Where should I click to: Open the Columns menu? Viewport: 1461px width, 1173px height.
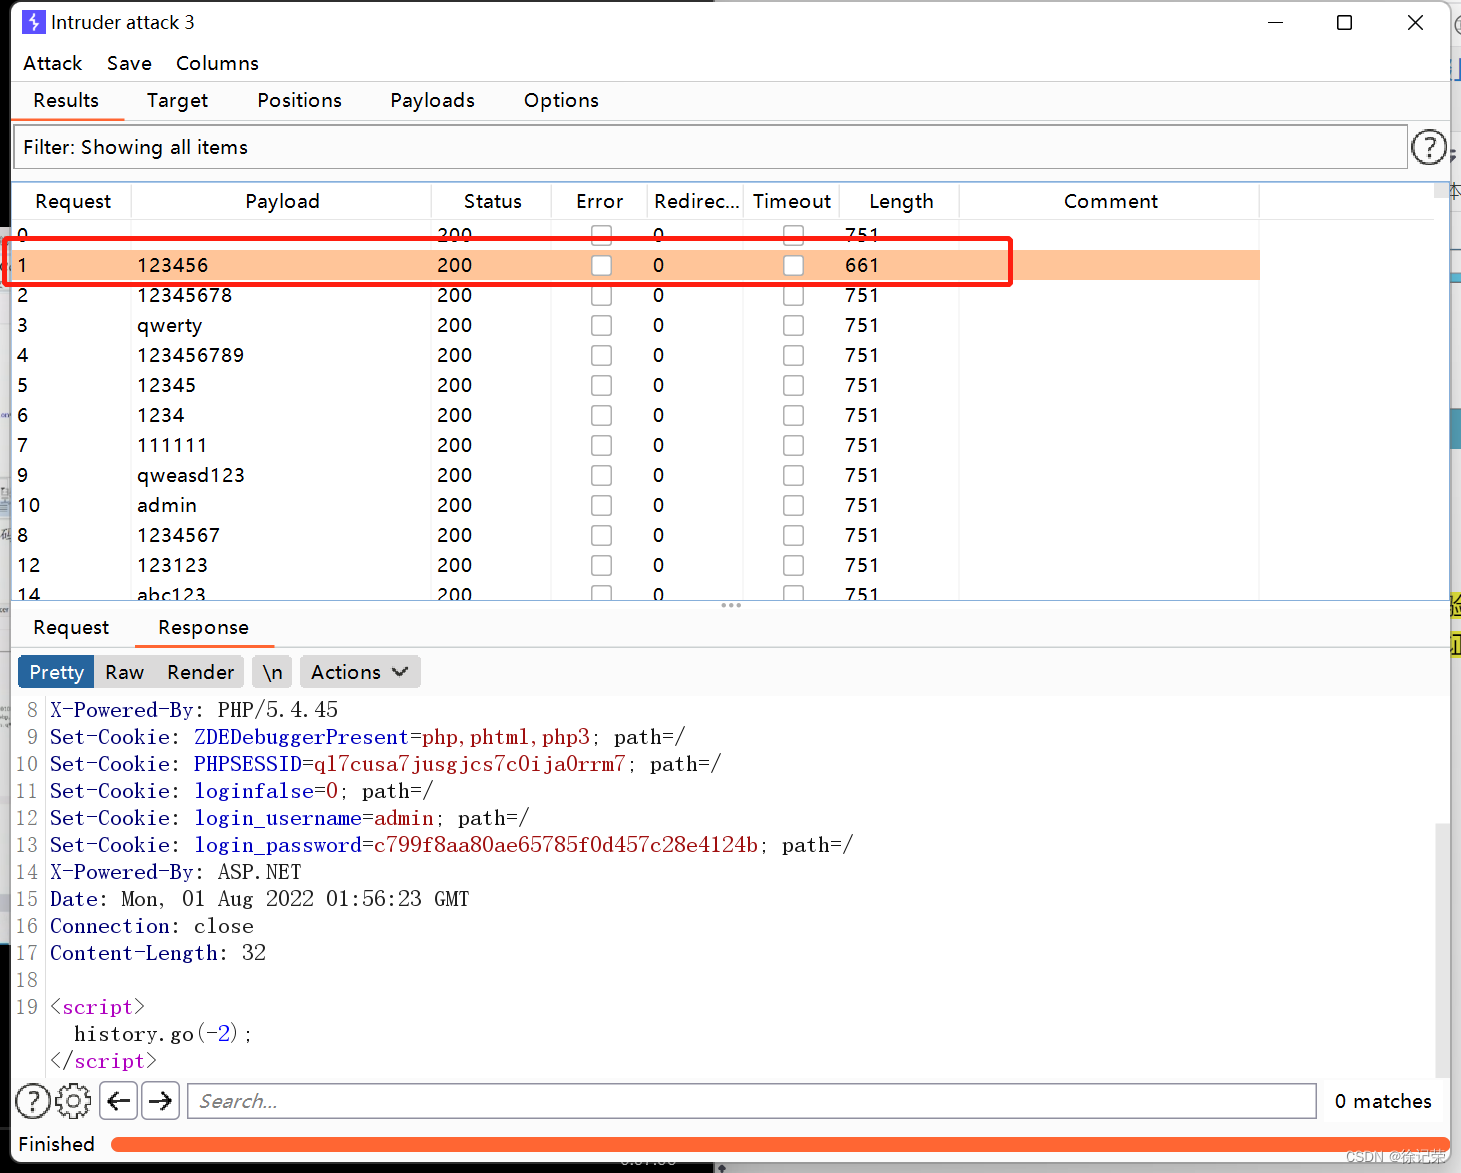(x=217, y=63)
